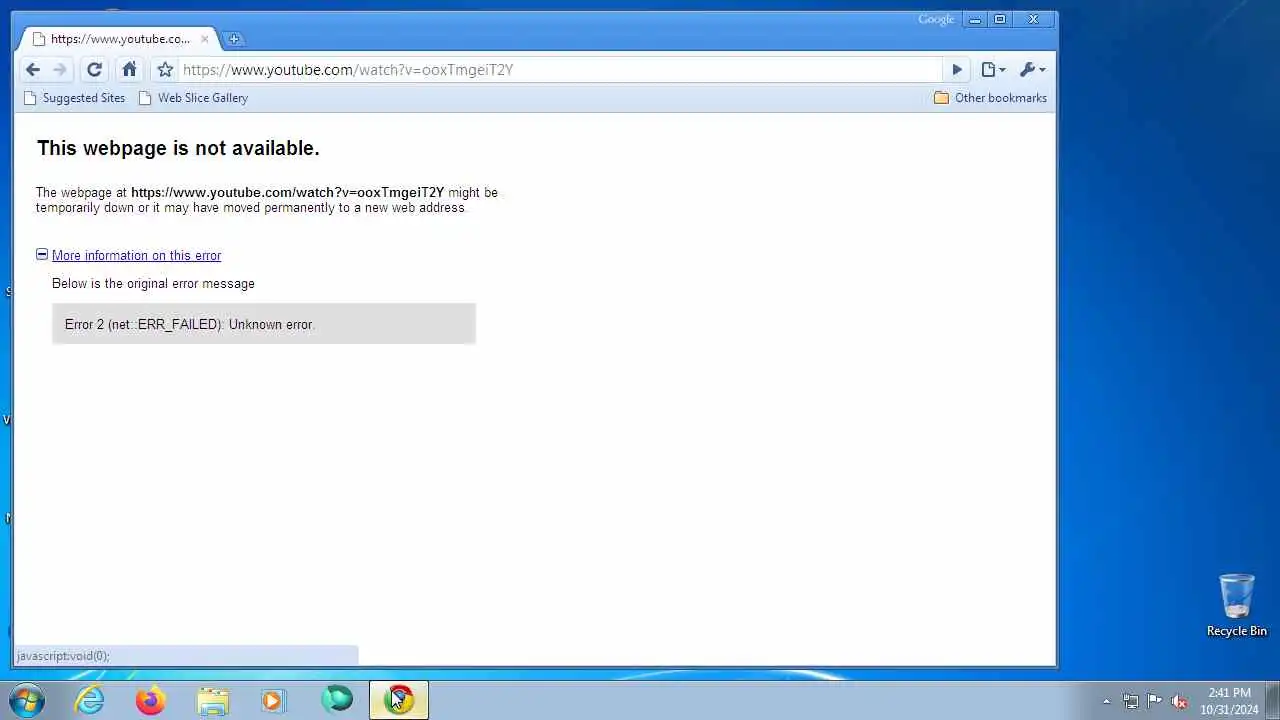Open the clock showing 2:41 PM
Viewport: 1280px width, 720px height.
click(x=1229, y=701)
